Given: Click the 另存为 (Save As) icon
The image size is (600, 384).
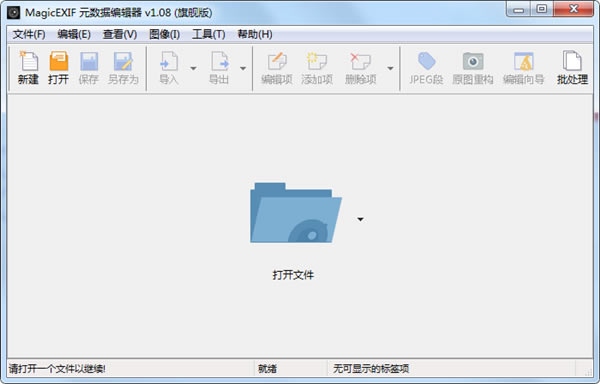Looking at the screenshot, I should point(123,68).
